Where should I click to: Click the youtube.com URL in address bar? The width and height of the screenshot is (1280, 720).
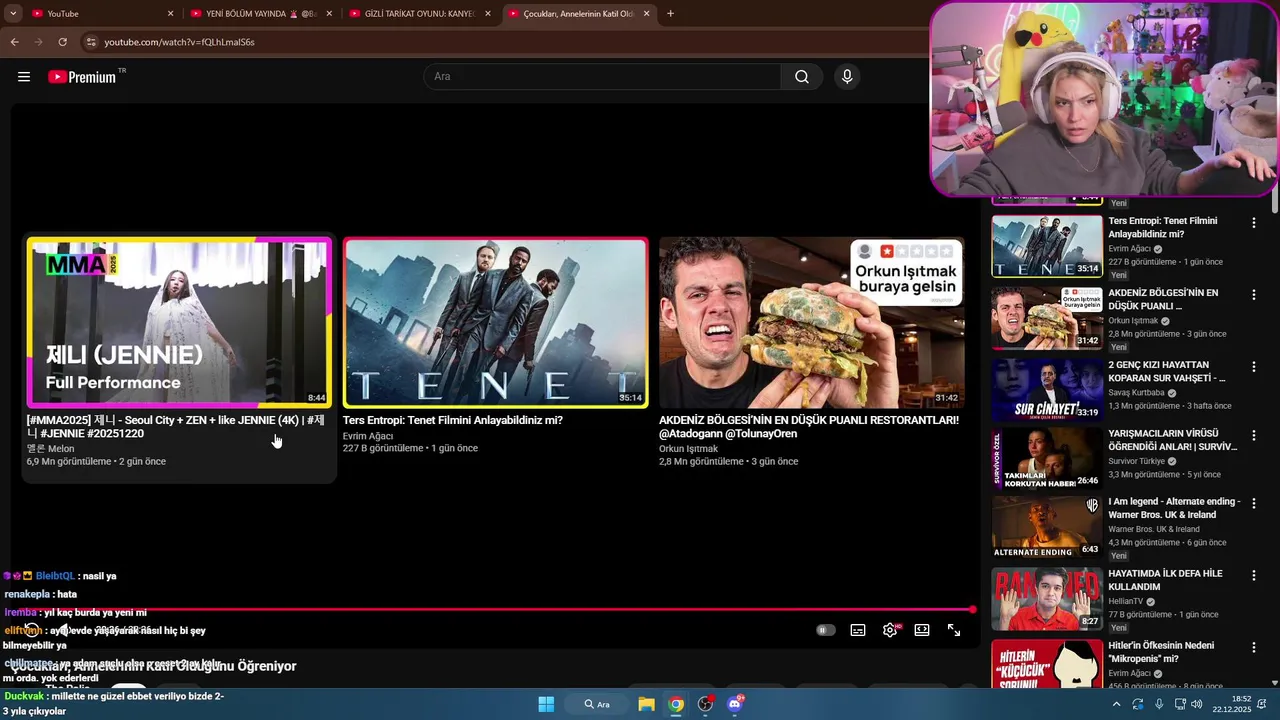click(179, 42)
